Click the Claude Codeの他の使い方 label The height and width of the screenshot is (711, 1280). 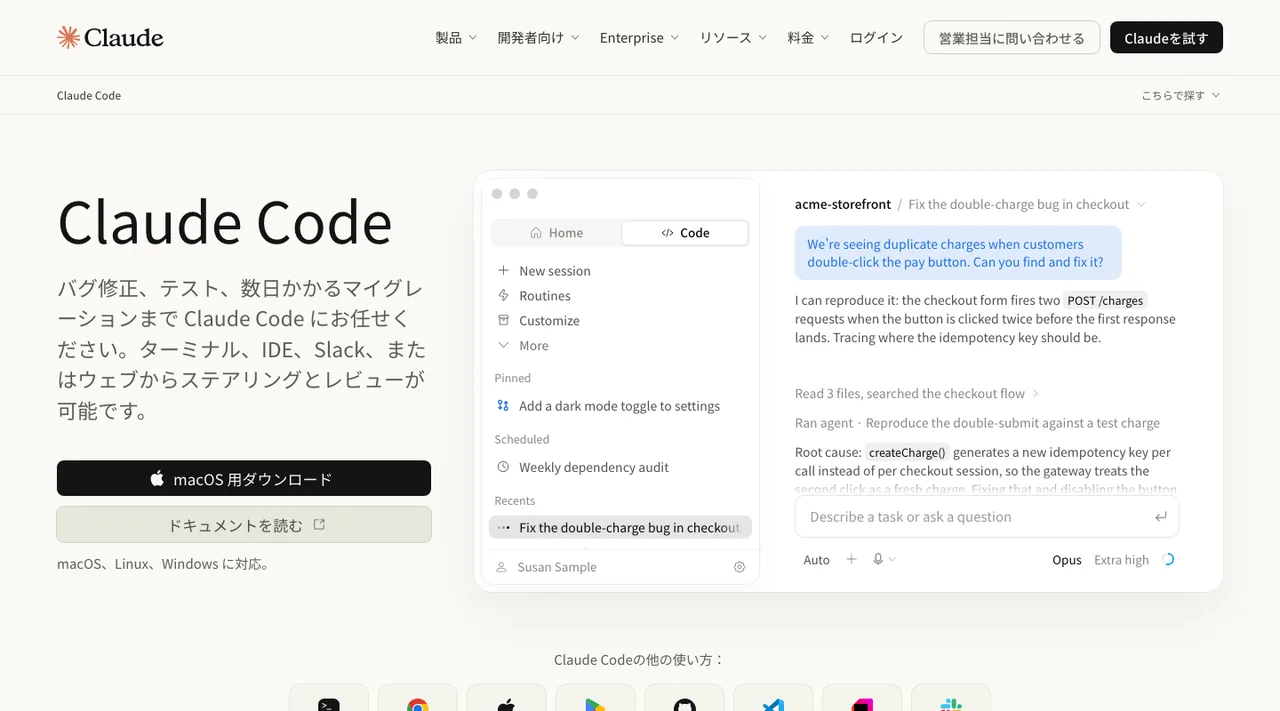[639, 660]
